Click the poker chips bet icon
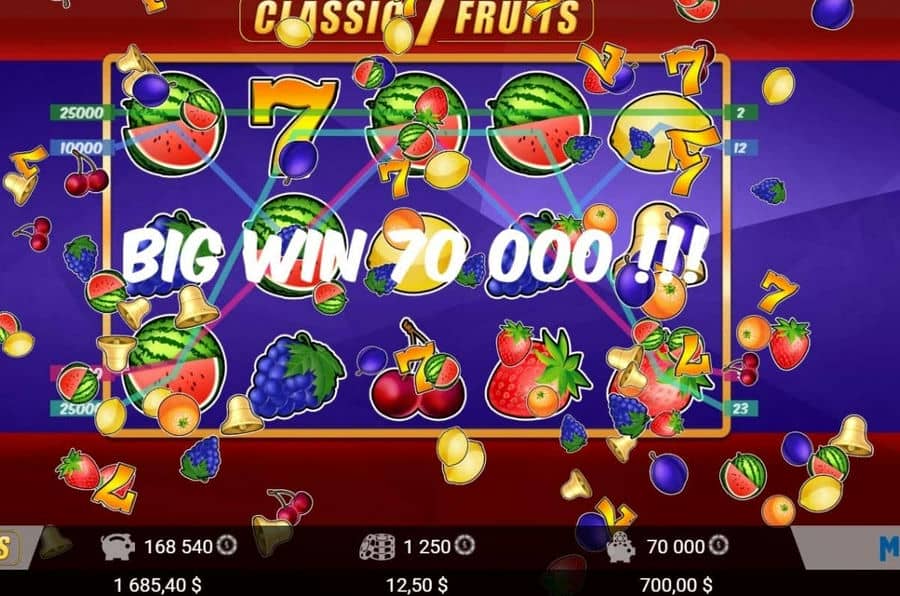Screen dimensions: 900x596 coord(377,546)
